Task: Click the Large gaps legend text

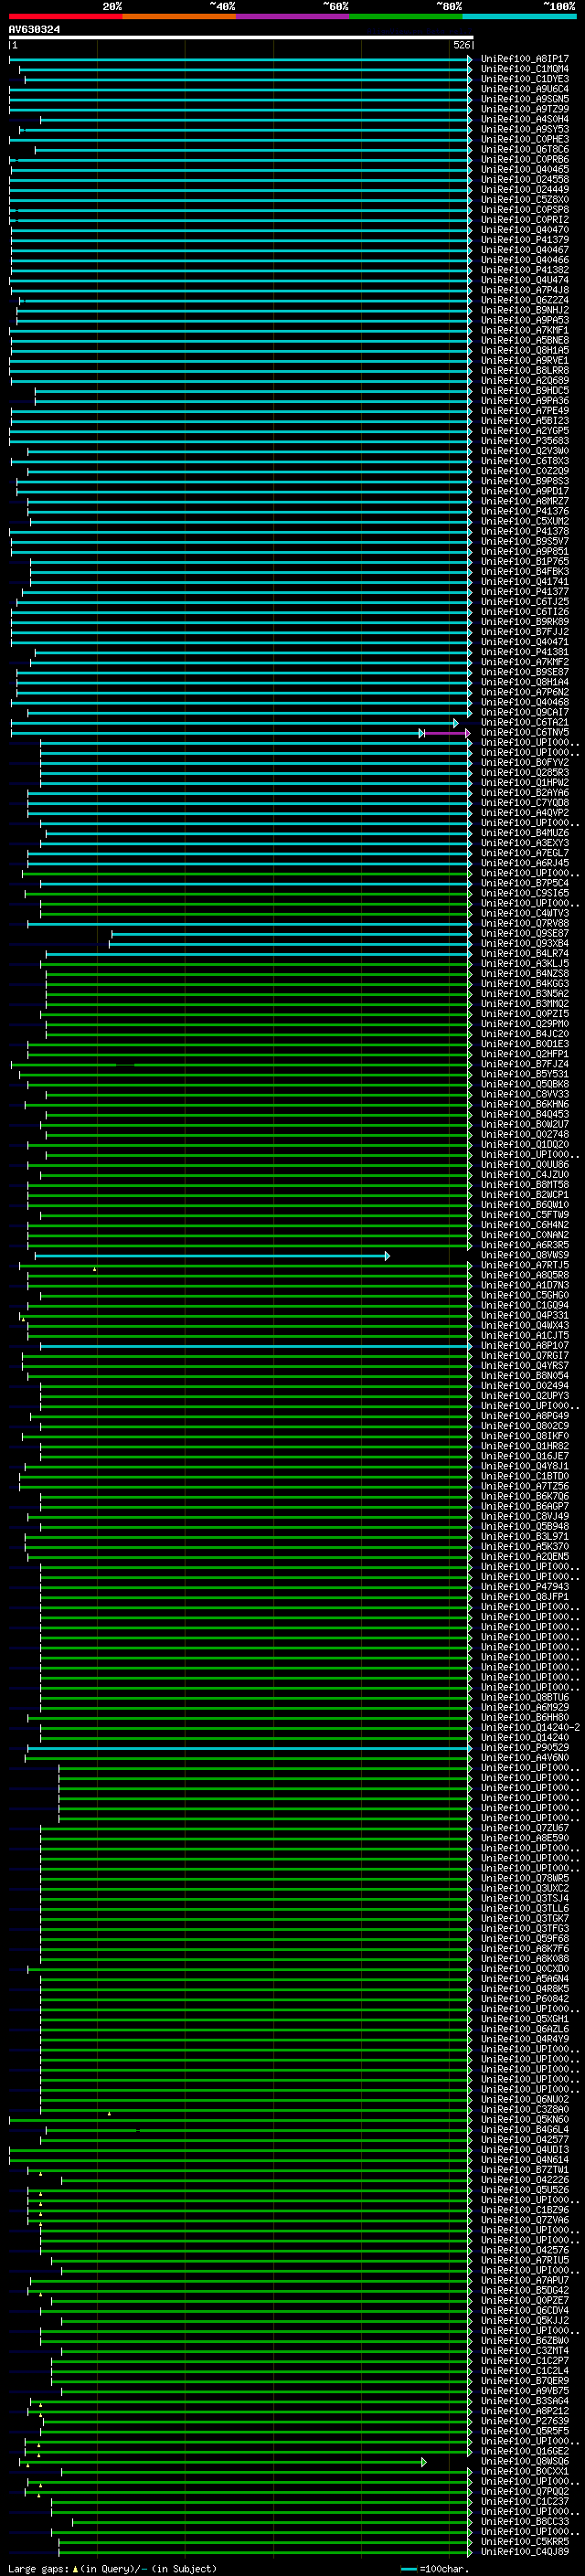Action: (x=112, y=2568)
